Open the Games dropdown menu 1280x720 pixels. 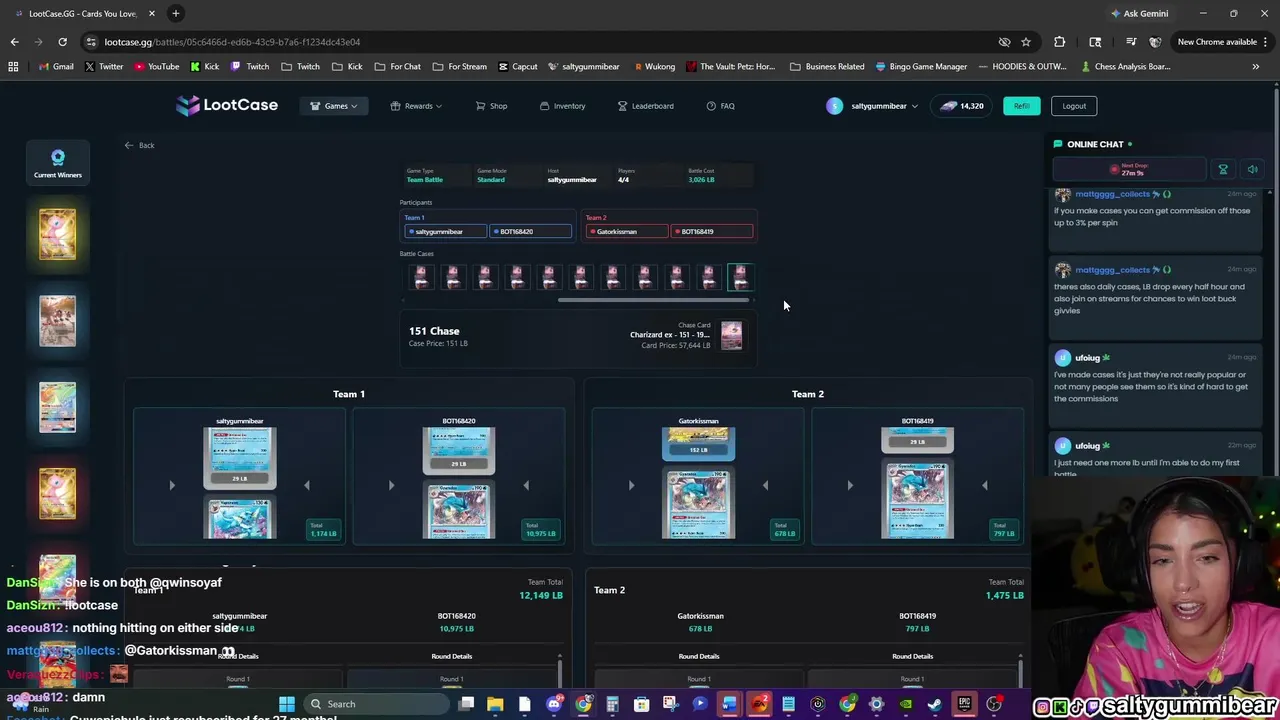pyautogui.click(x=334, y=106)
